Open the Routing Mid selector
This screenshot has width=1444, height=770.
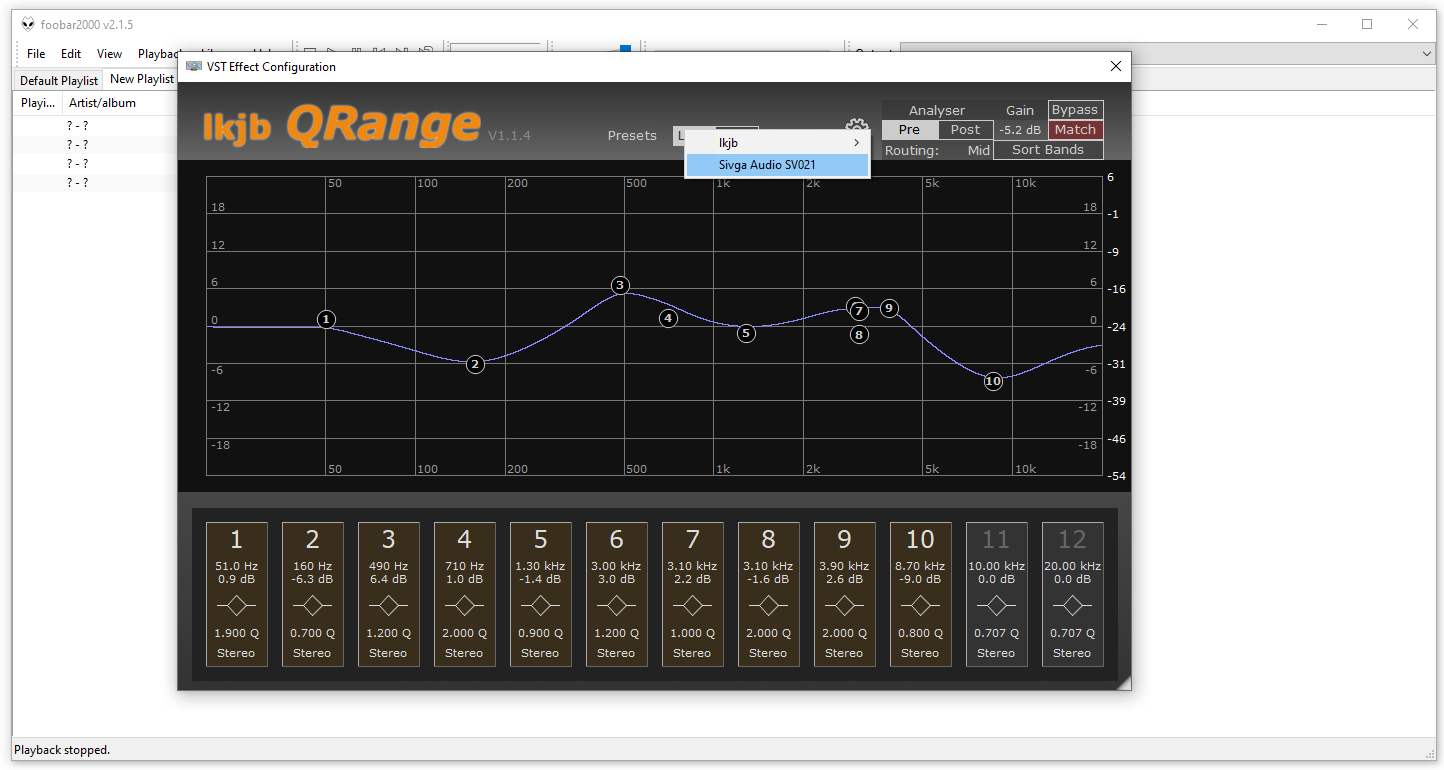click(978, 150)
